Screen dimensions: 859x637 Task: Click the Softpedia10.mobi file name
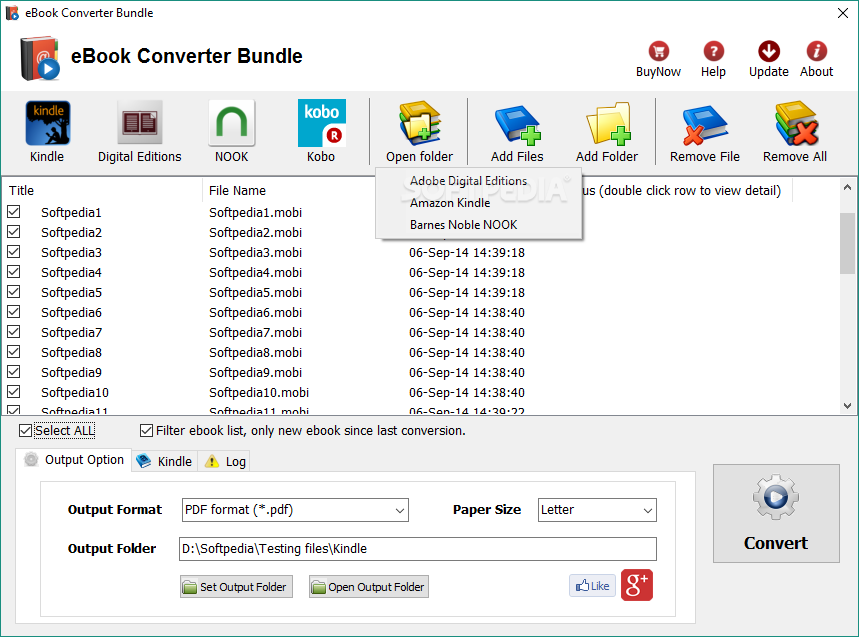click(259, 392)
